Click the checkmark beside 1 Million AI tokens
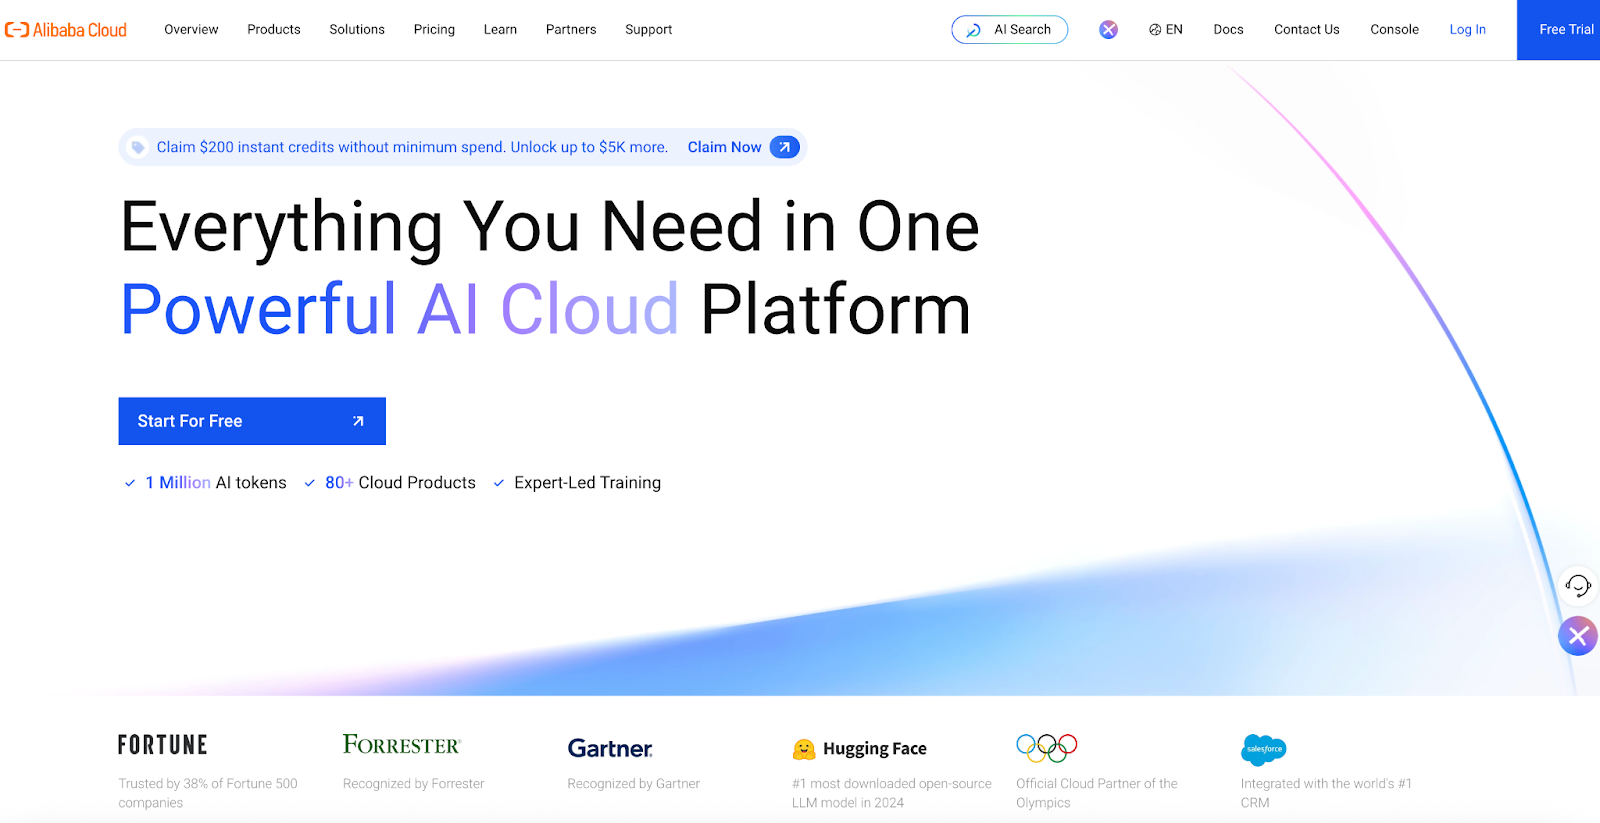 click(x=130, y=483)
